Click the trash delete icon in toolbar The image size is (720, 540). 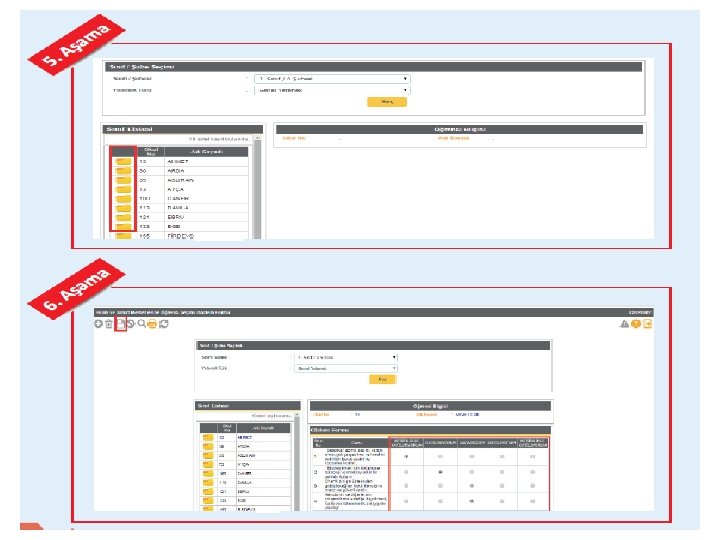(109, 324)
